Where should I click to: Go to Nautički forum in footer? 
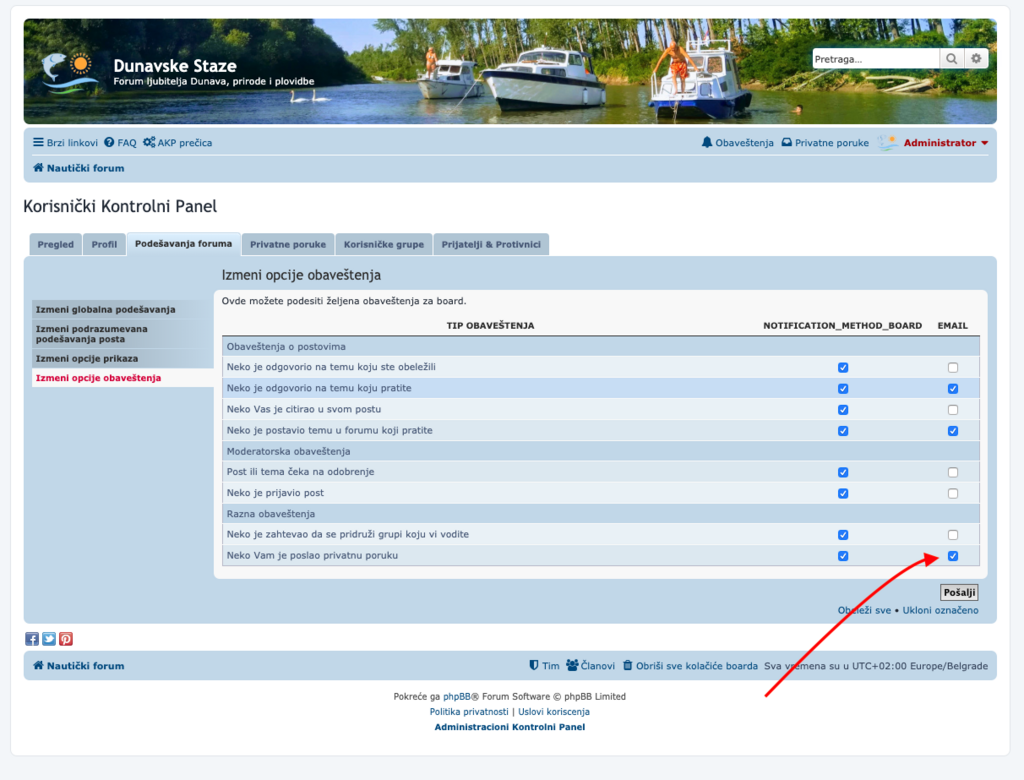pos(78,666)
